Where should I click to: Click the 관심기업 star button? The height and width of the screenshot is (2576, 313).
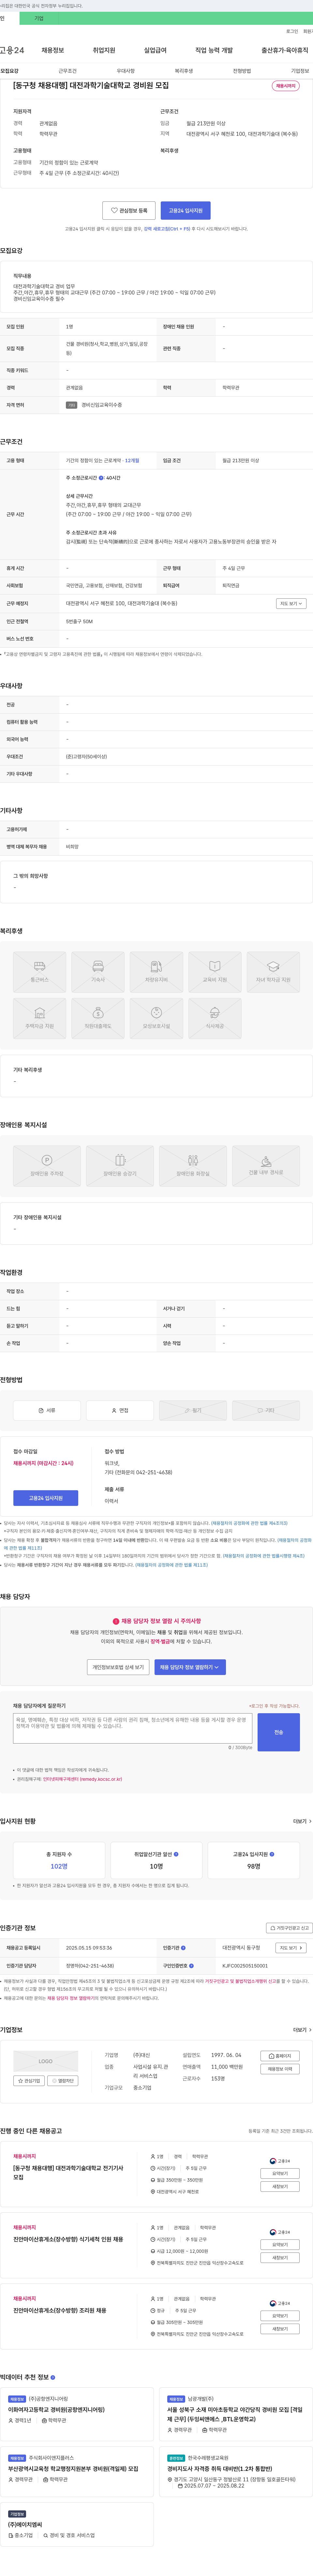[29, 2081]
